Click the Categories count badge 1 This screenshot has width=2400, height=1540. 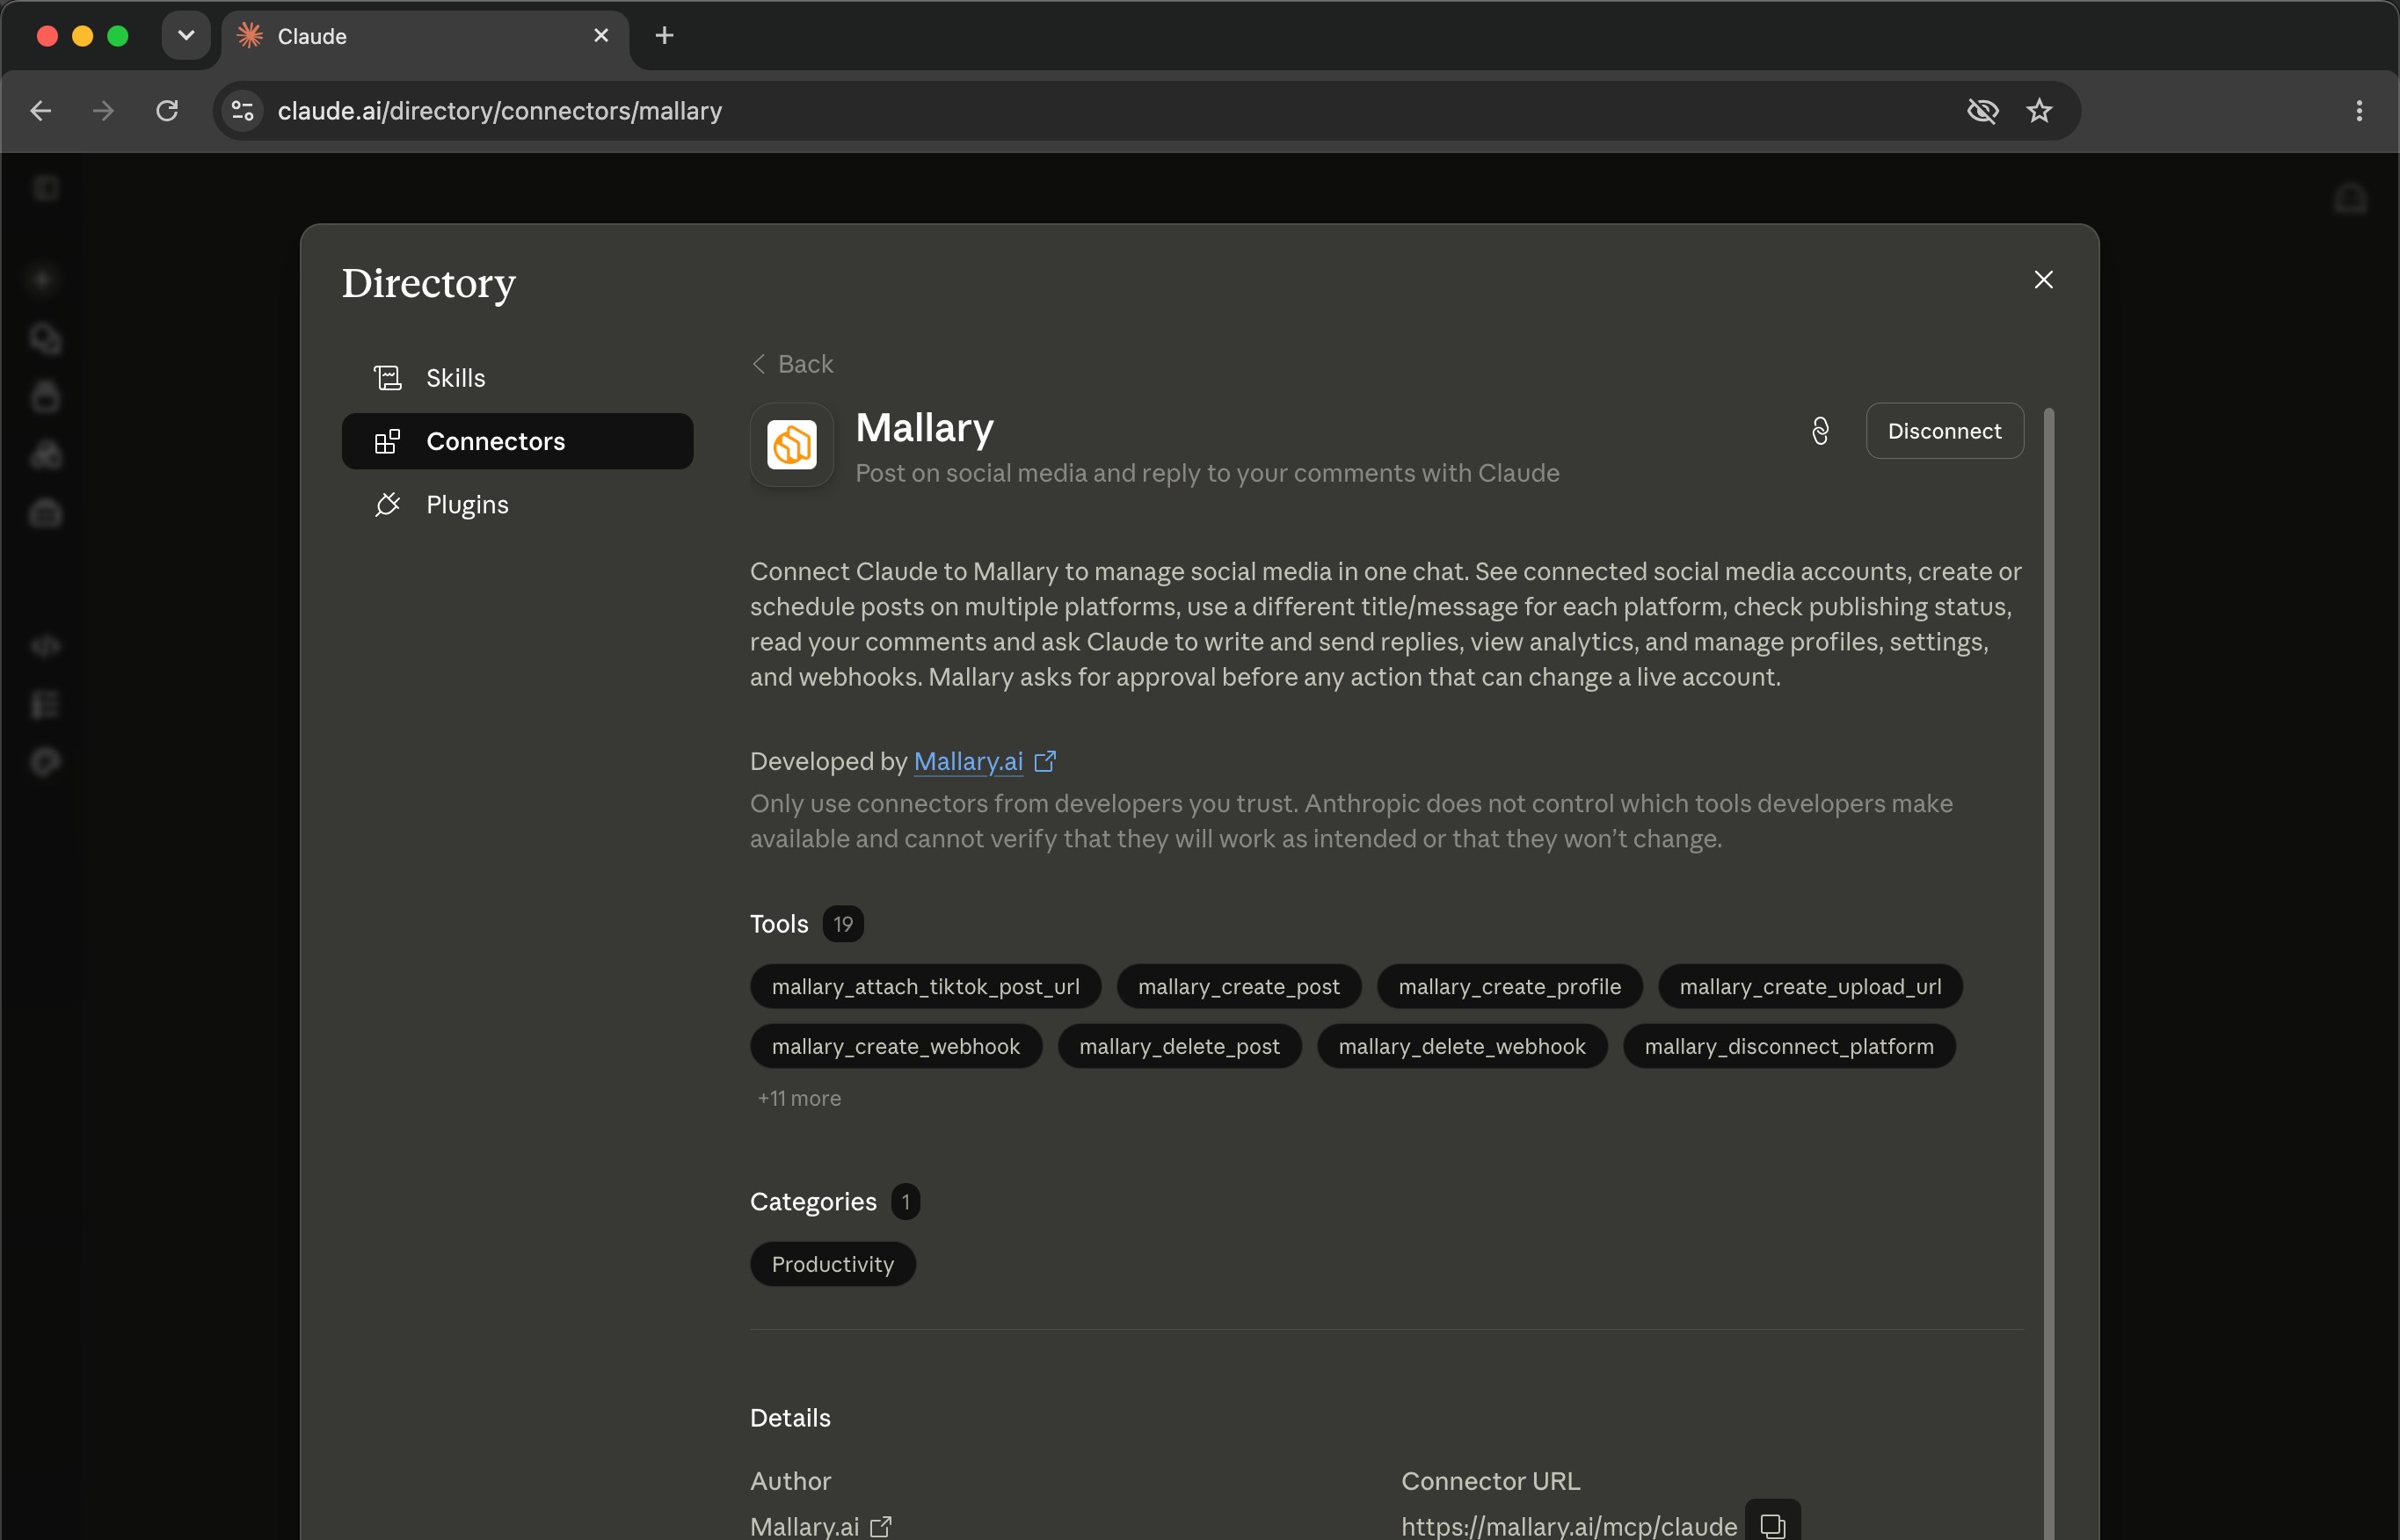[905, 1202]
